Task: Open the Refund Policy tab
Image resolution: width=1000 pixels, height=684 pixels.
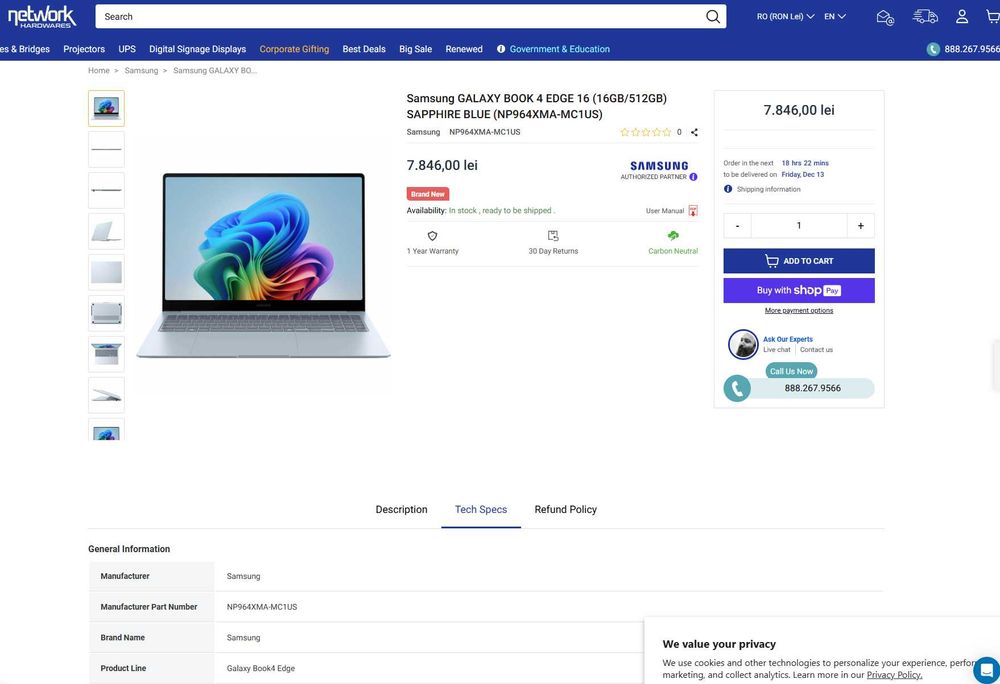Action: pos(566,509)
